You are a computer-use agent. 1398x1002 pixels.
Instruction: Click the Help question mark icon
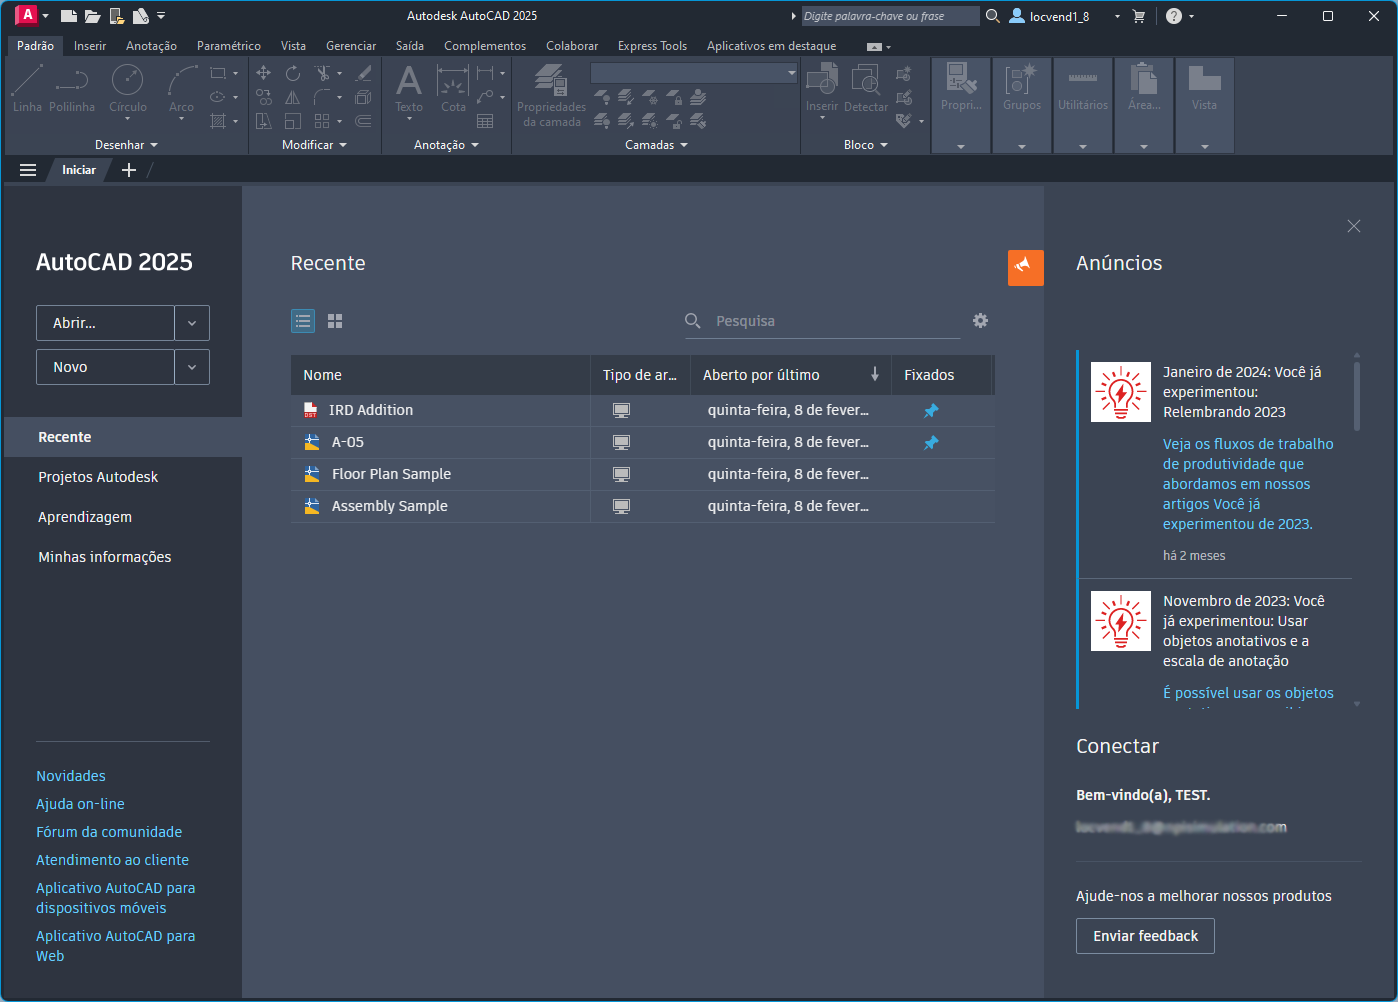click(1174, 16)
